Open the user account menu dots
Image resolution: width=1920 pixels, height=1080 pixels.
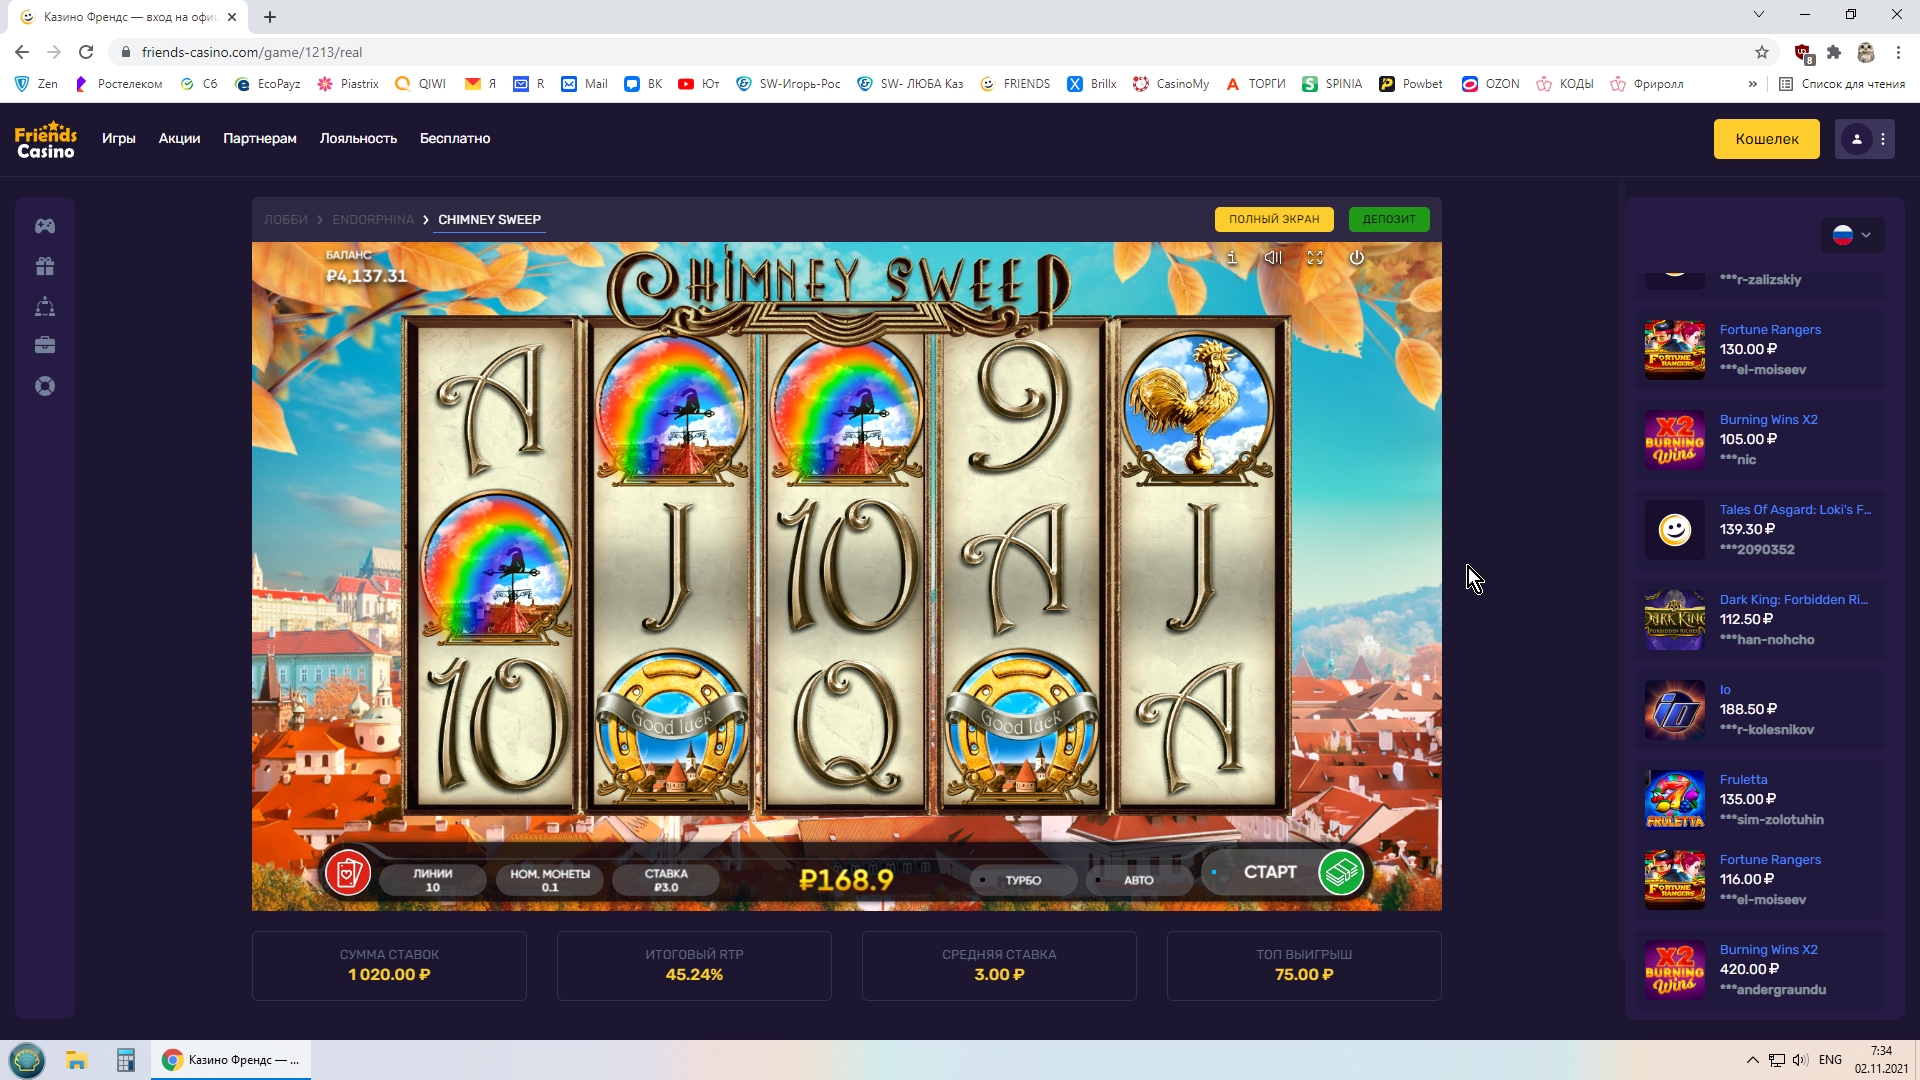tap(1883, 139)
